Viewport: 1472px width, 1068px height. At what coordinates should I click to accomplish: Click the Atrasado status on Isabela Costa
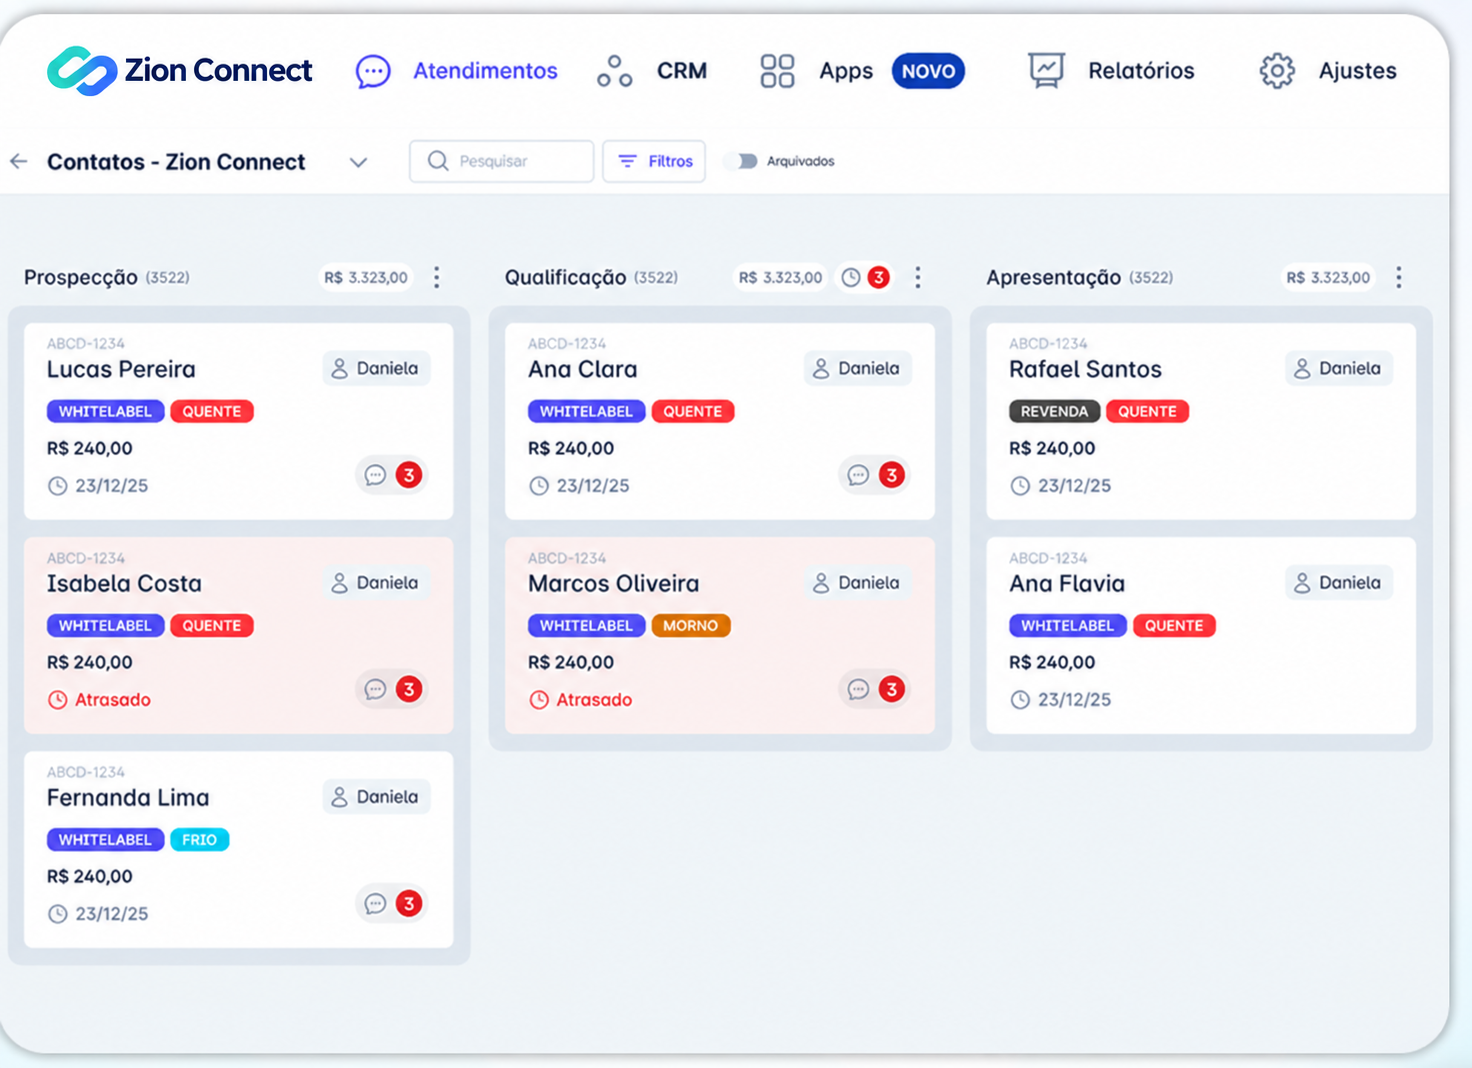(x=100, y=700)
